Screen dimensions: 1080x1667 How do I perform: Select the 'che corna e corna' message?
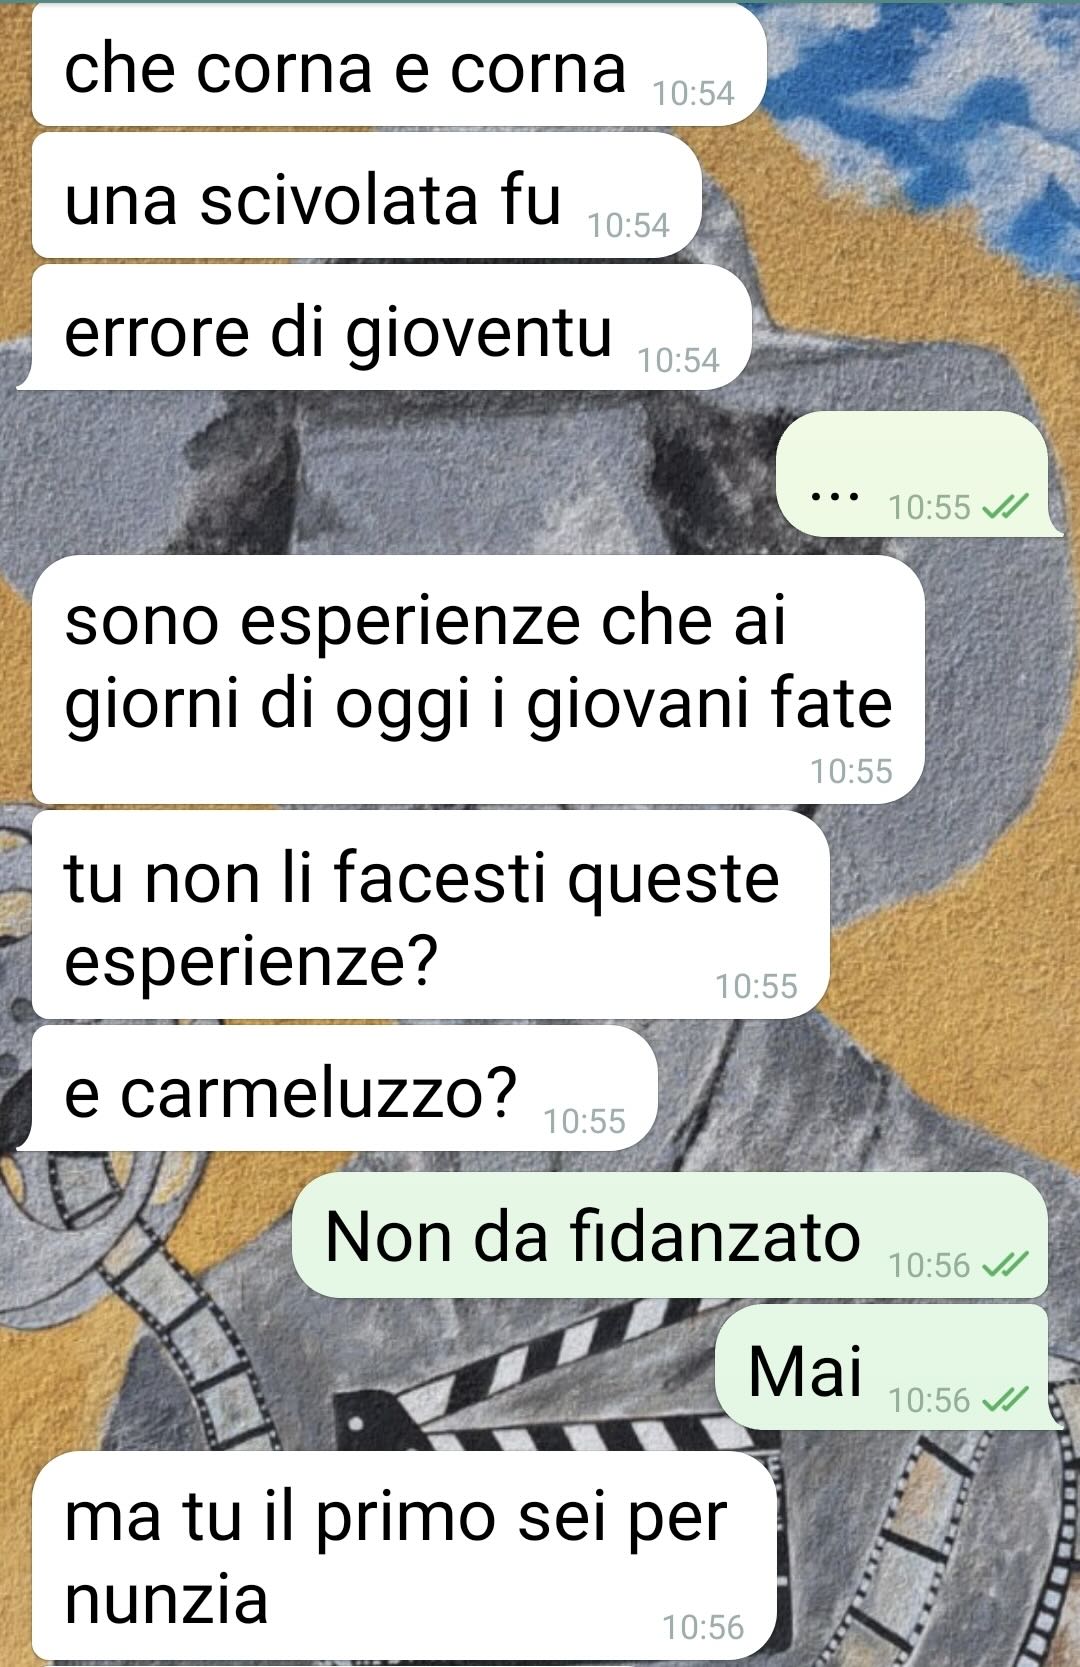point(399,65)
